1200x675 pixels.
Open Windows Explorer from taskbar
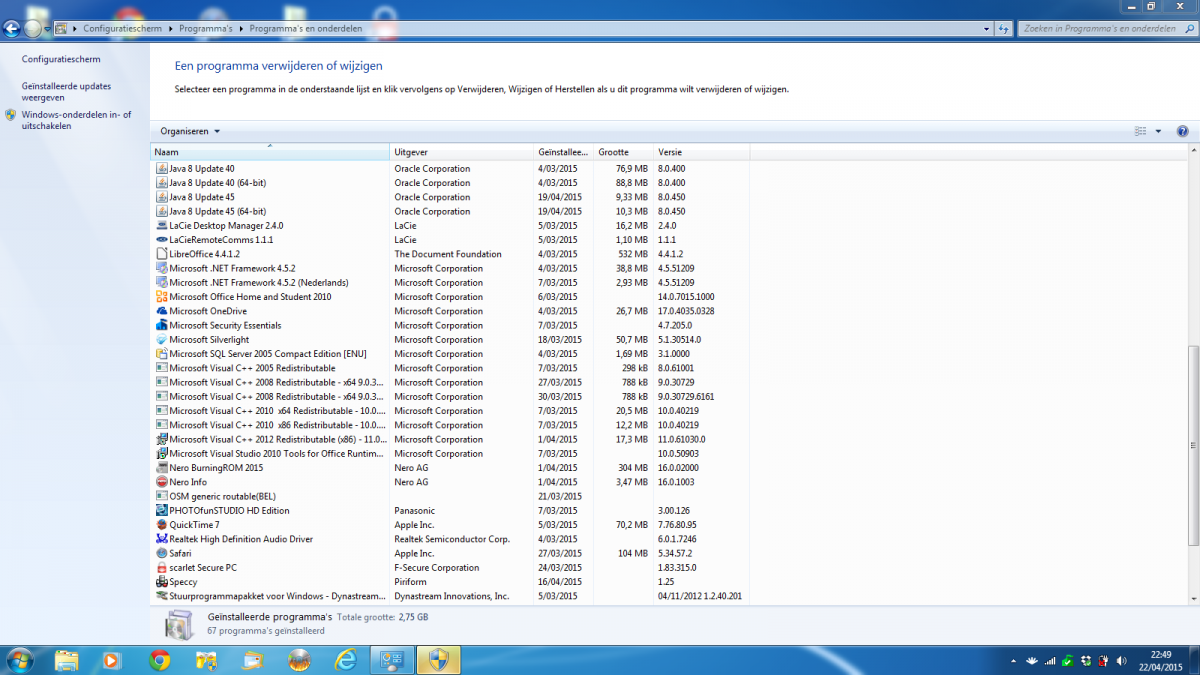coord(66,660)
